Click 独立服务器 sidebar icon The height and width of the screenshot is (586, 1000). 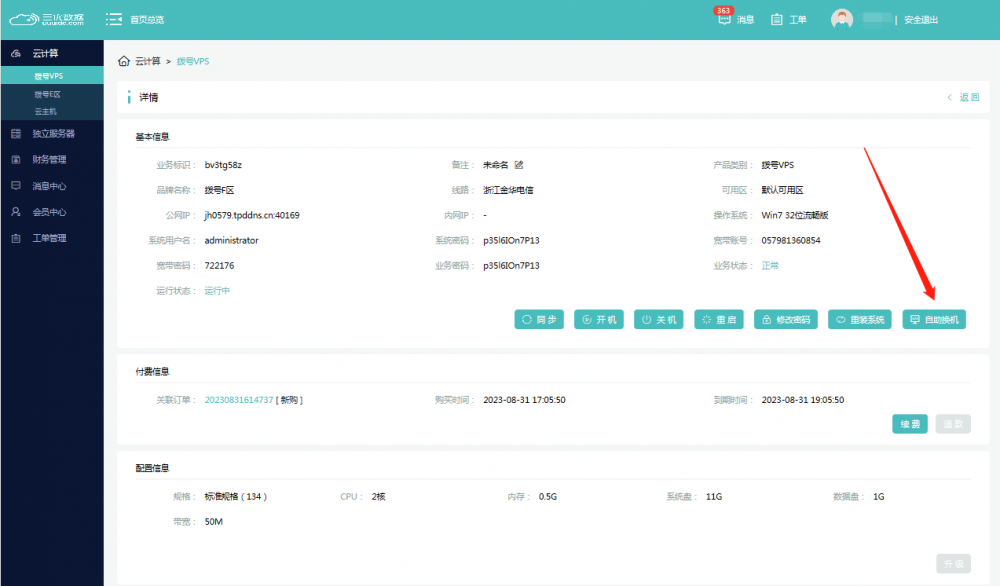pos(17,133)
